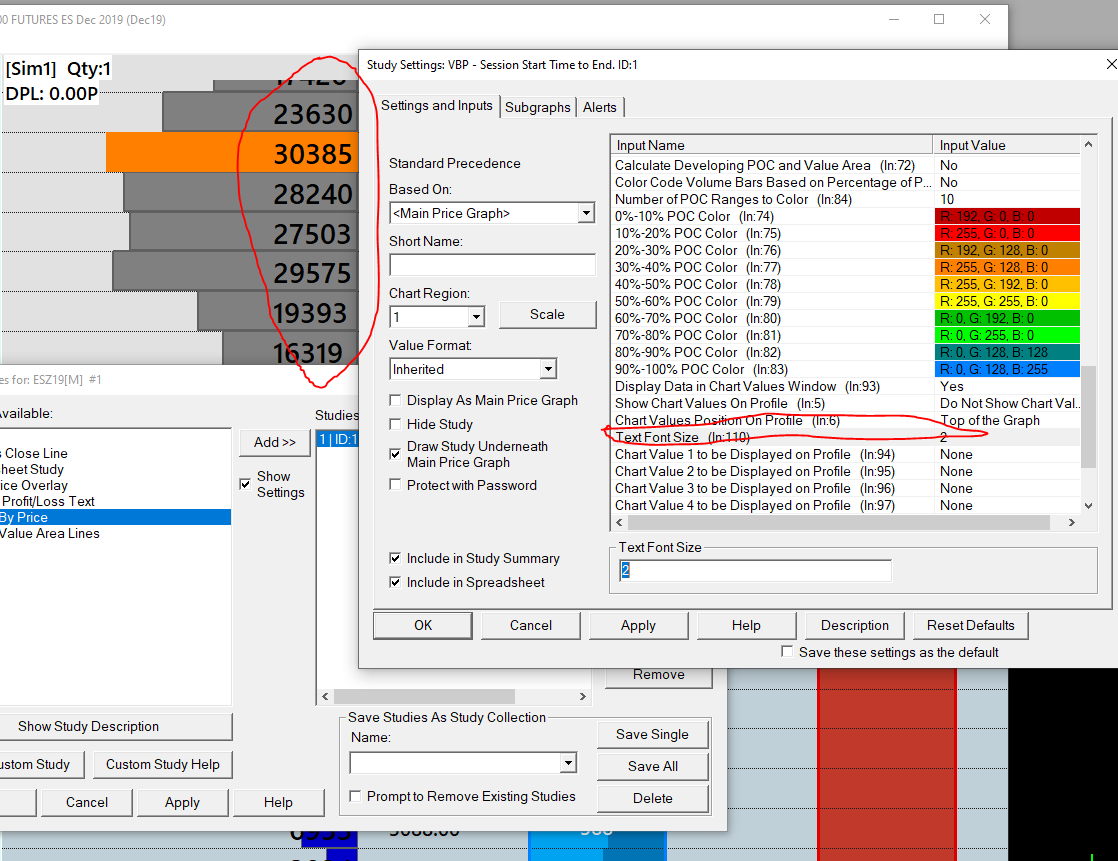Click the Text Font Size input box
Viewport: 1118px width, 861px height.
pos(755,570)
